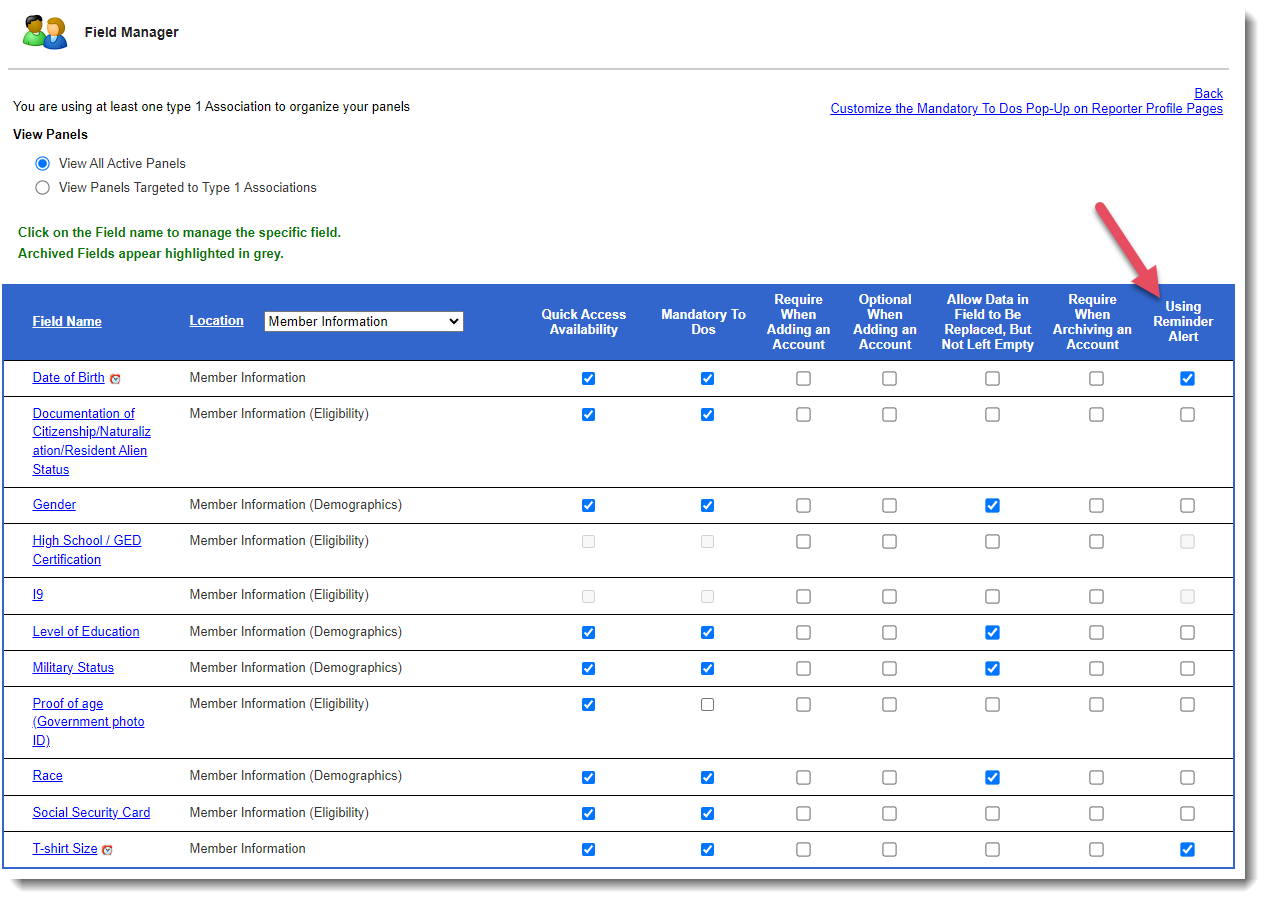Click the Field Manager people icon

click(46, 32)
